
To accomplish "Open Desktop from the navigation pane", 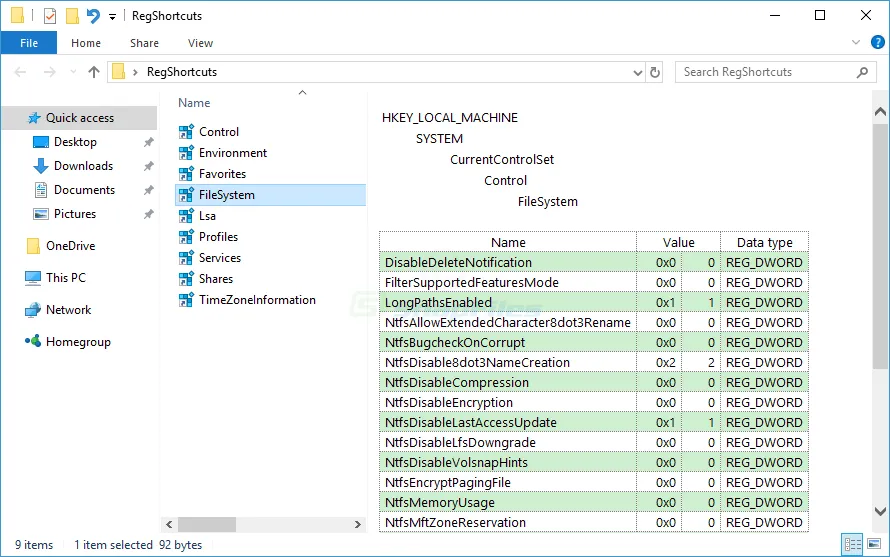I will [x=75, y=142].
